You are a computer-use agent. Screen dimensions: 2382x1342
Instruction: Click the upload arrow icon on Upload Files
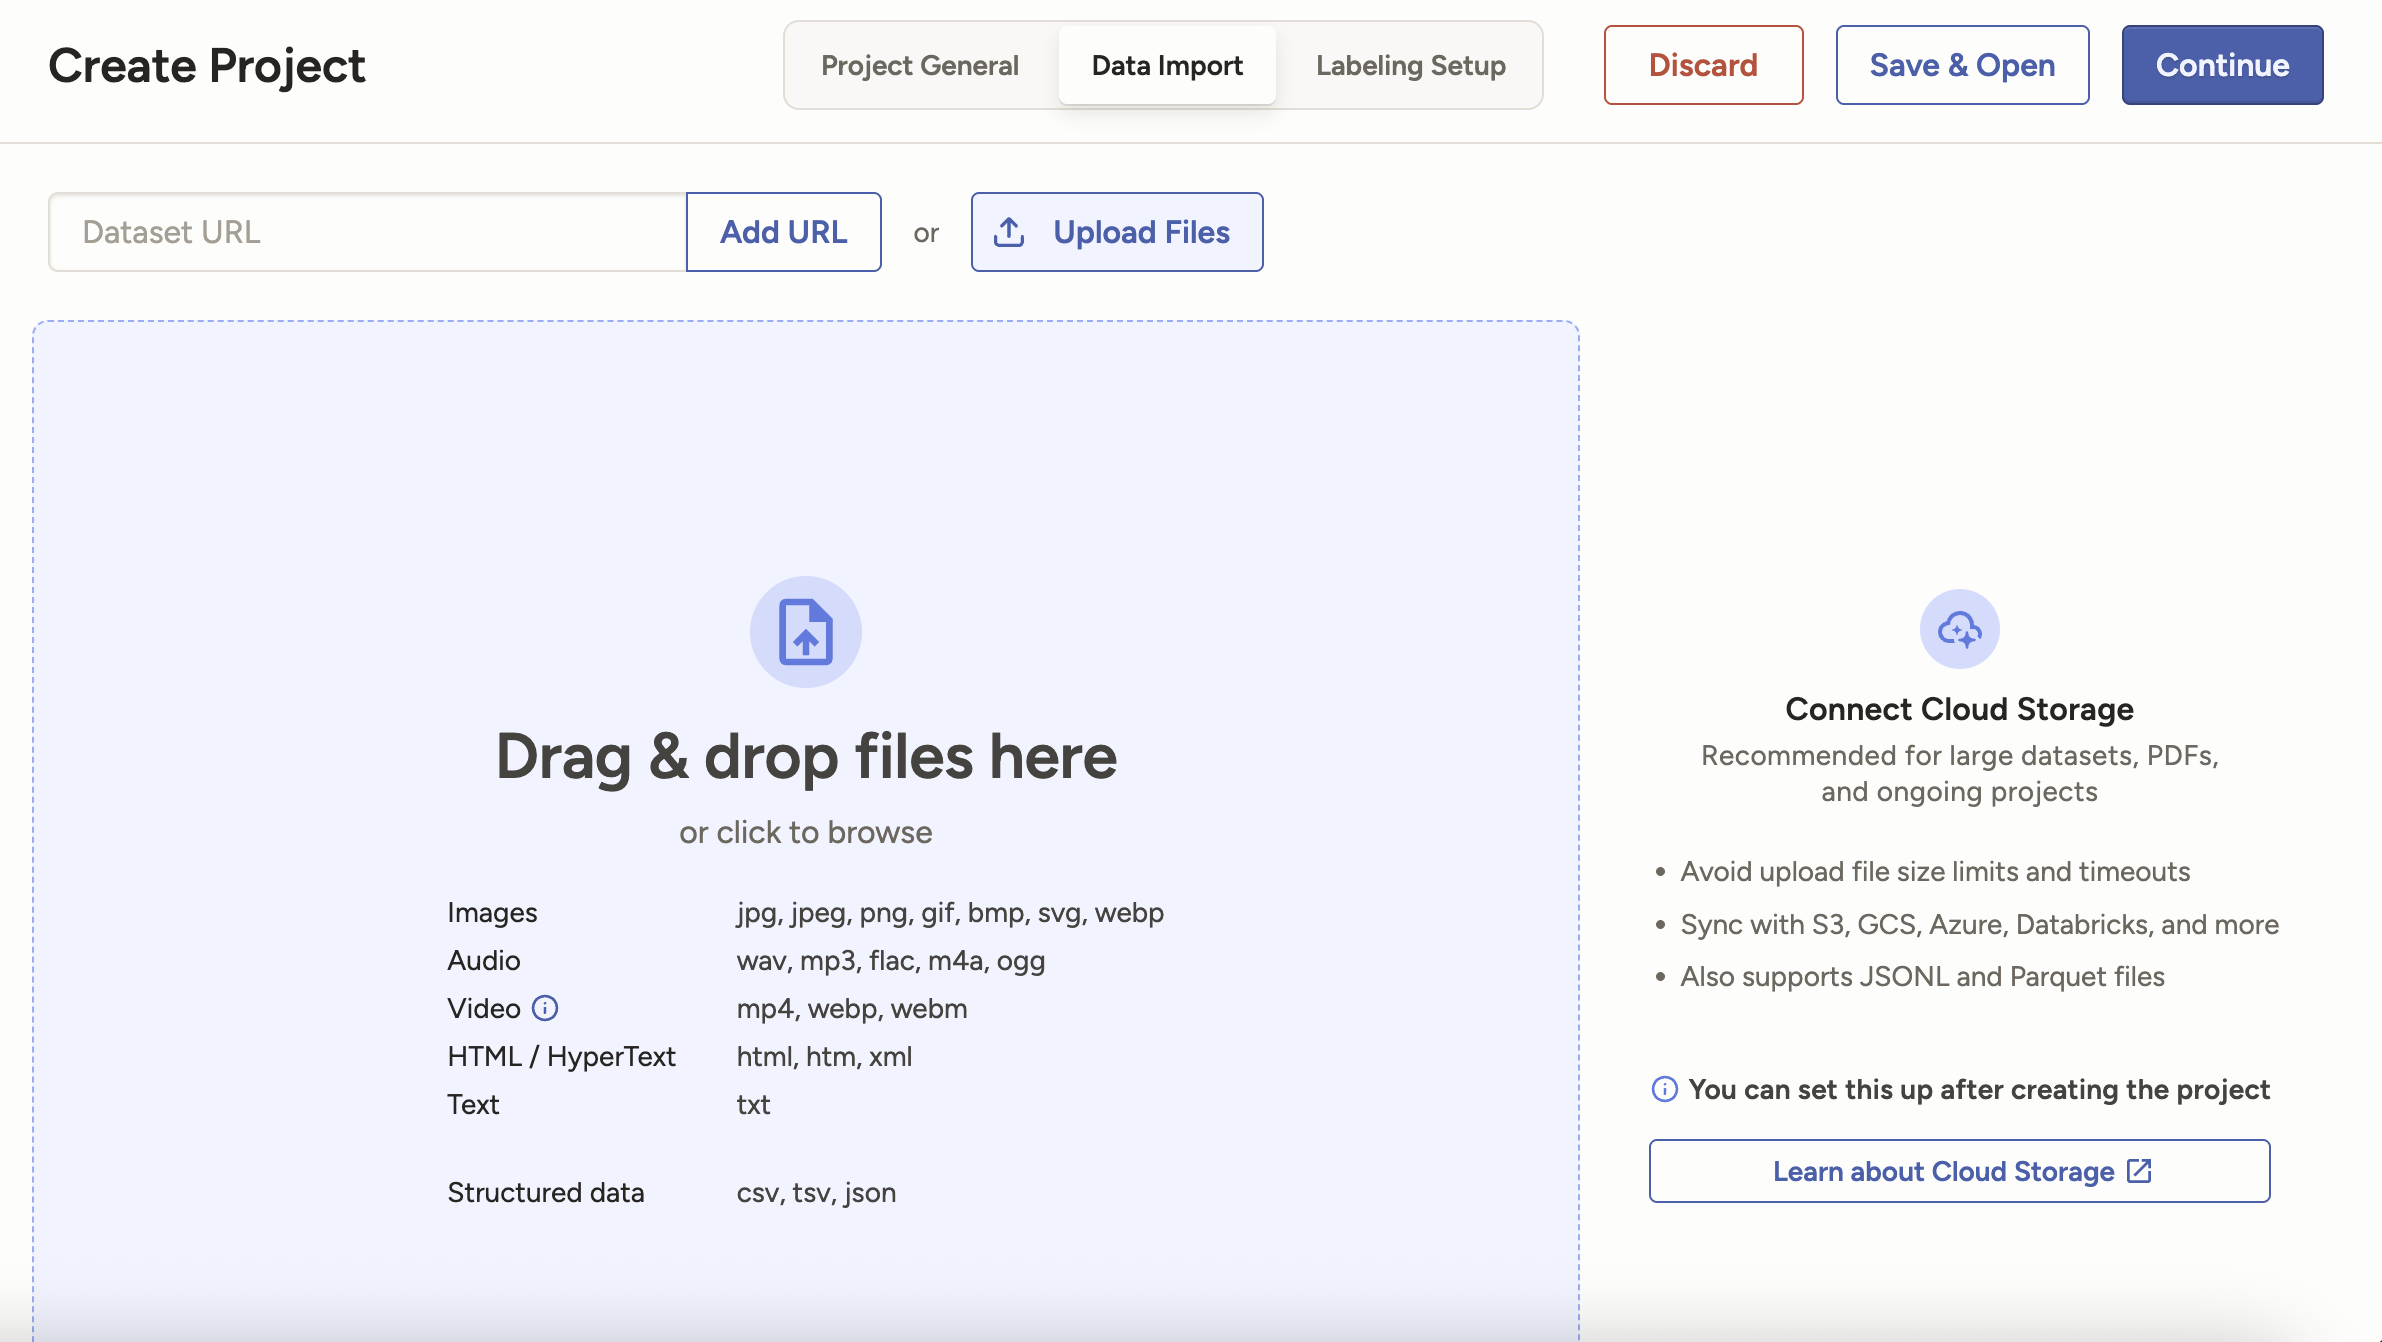(x=1009, y=232)
